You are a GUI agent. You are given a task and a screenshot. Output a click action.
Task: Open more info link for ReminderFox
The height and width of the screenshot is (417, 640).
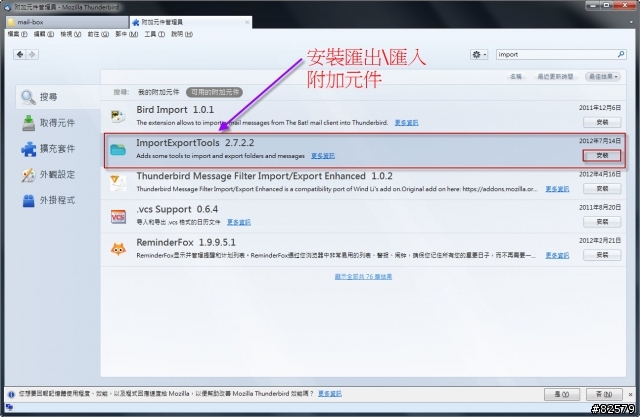pos(557,255)
